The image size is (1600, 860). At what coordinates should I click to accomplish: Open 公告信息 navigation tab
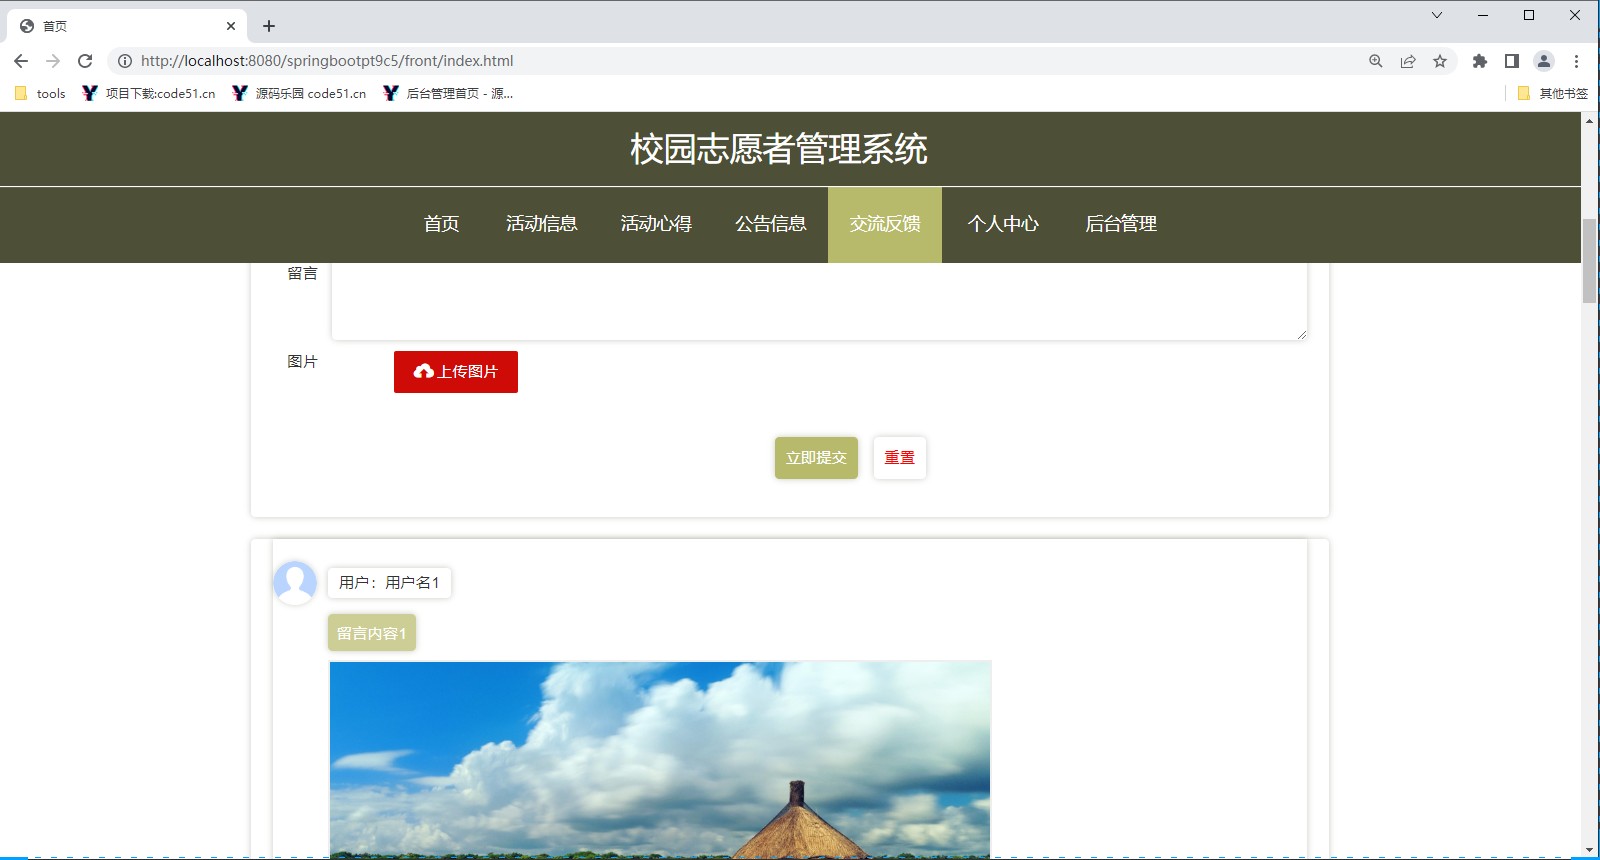[x=770, y=224]
